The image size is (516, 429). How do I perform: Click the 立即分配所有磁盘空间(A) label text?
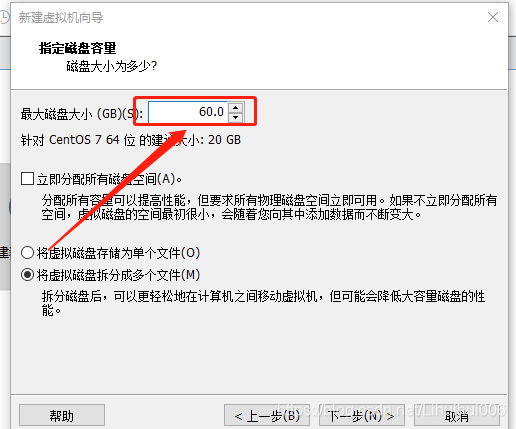(x=109, y=179)
